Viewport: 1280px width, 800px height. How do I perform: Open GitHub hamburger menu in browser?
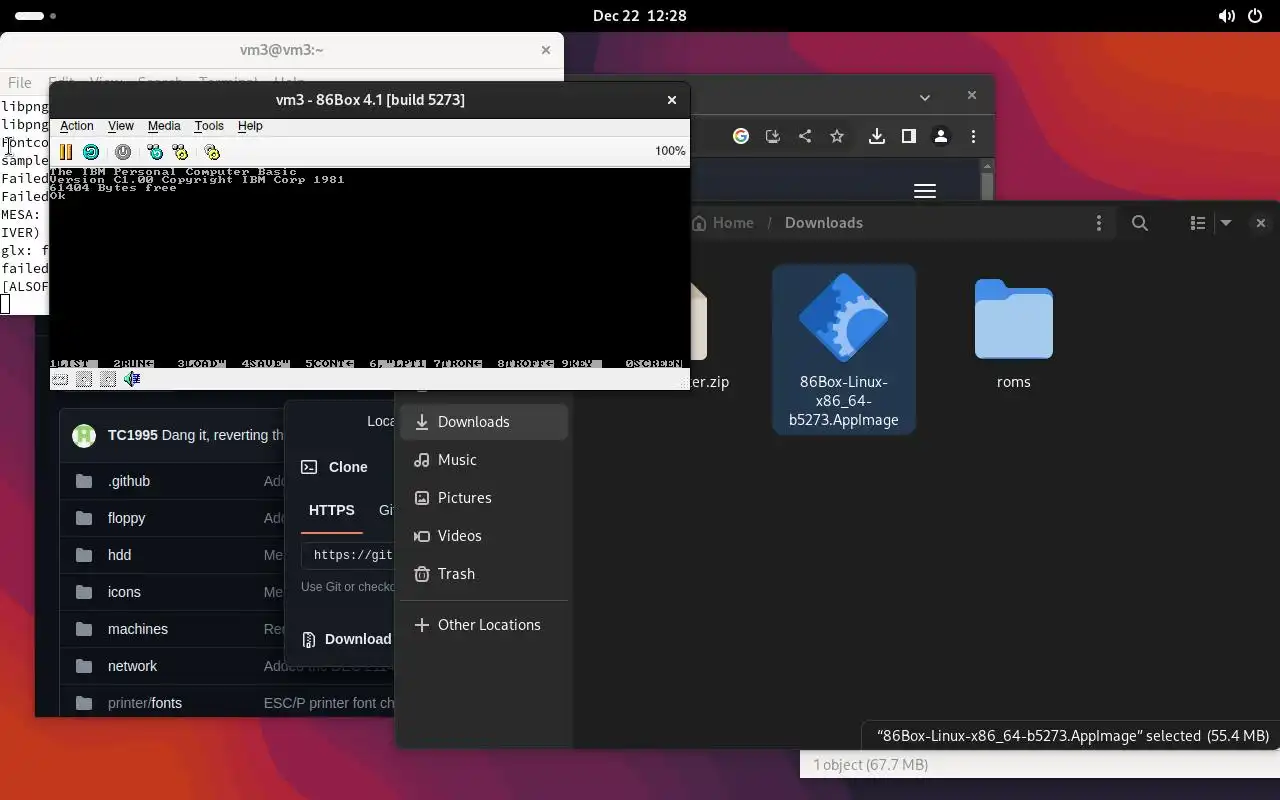pyautogui.click(x=925, y=191)
